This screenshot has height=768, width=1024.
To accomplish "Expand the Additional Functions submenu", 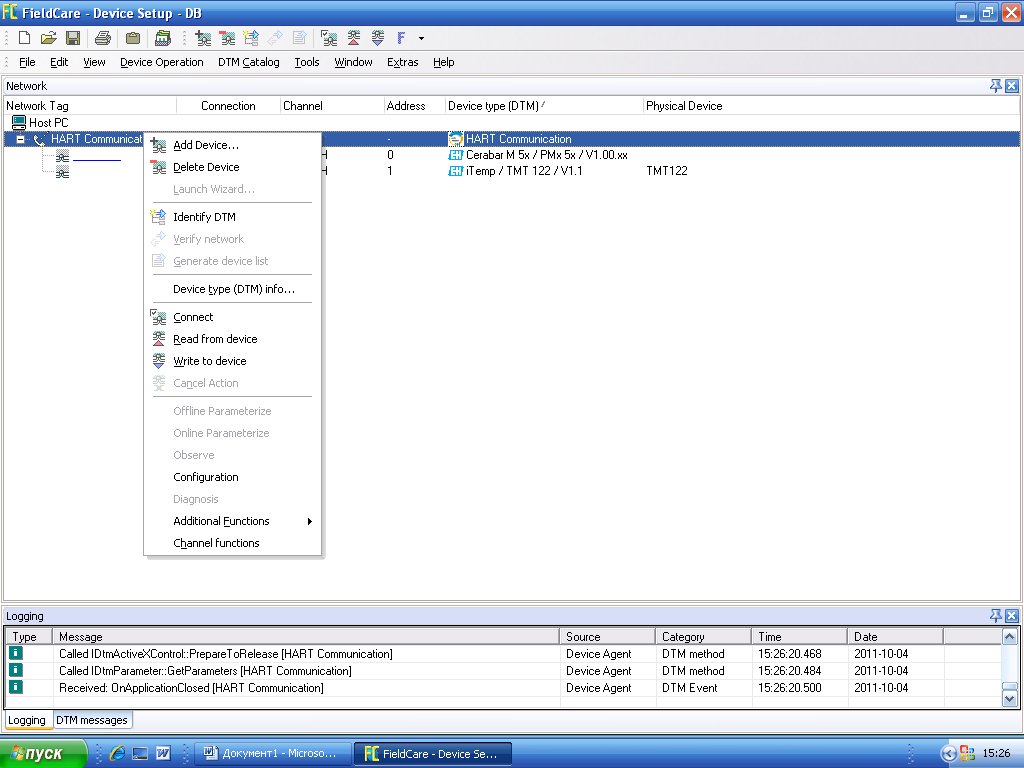I will coord(232,521).
